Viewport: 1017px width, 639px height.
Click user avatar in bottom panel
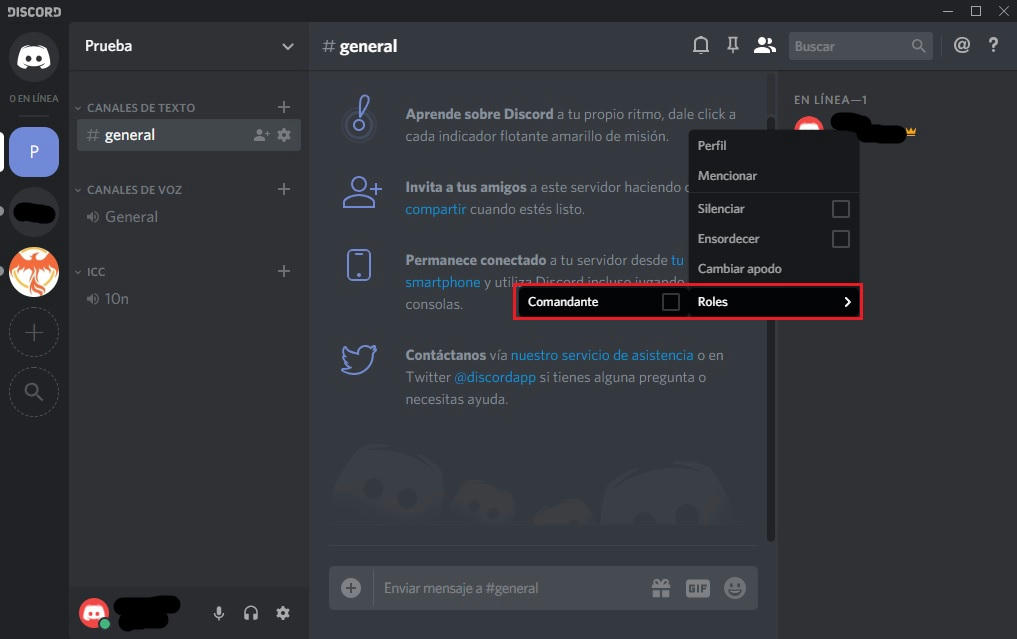click(x=94, y=613)
